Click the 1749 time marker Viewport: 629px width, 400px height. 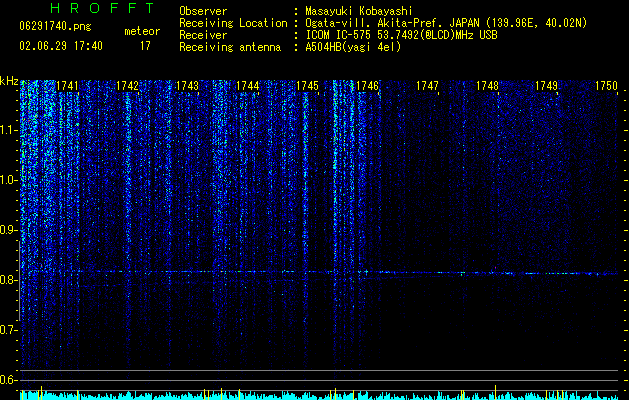[546, 86]
